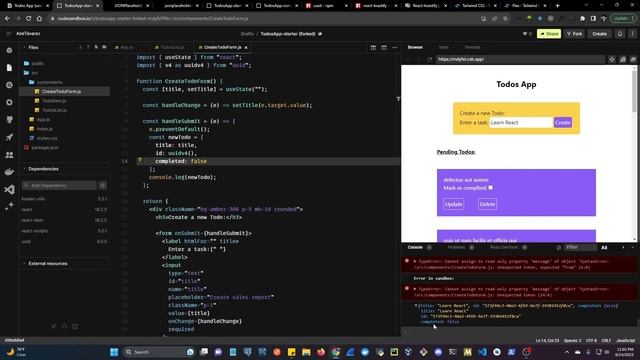Viewport: 640px width, 360px height.
Task: Open the All log level dropdown in console
Action: tap(604, 247)
